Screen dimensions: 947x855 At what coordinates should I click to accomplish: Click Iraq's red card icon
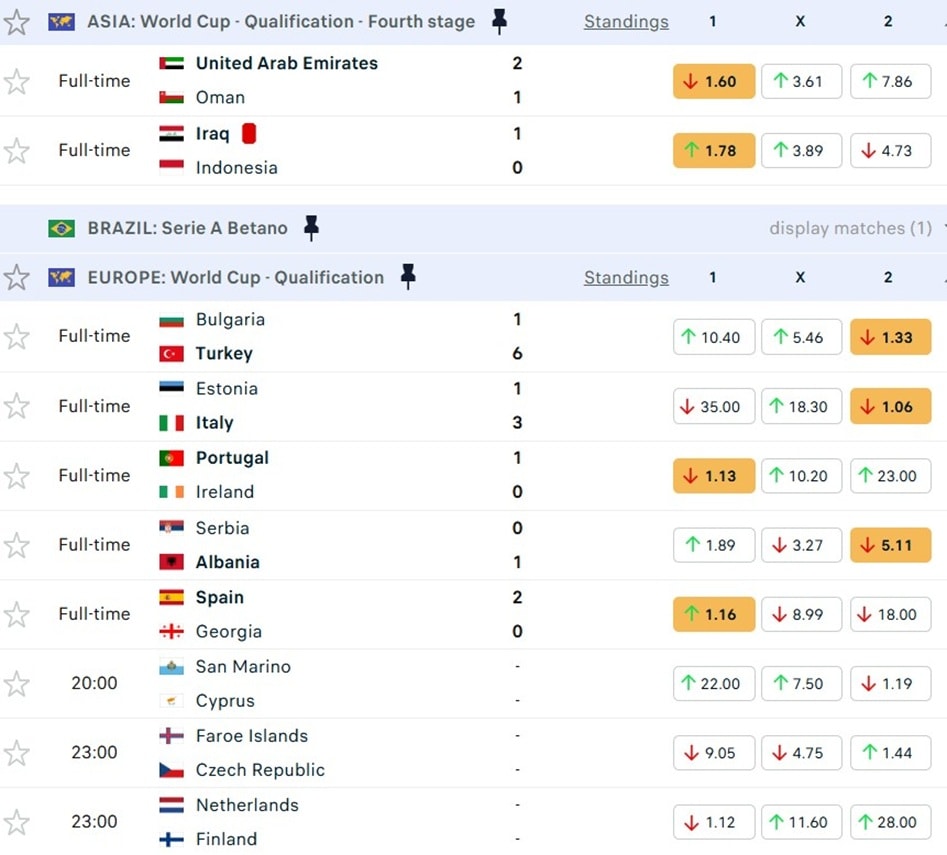[x=248, y=133]
